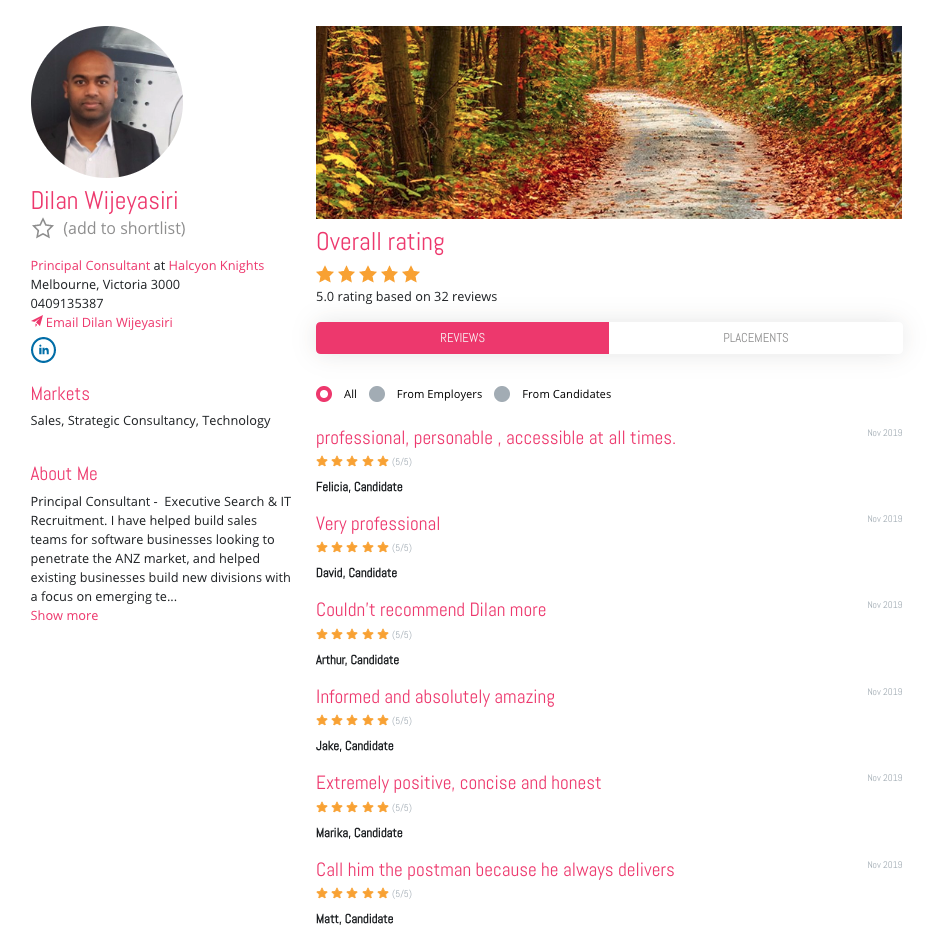Select the From Candidates radio button
This screenshot has width=936, height=930.
click(x=502, y=394)
